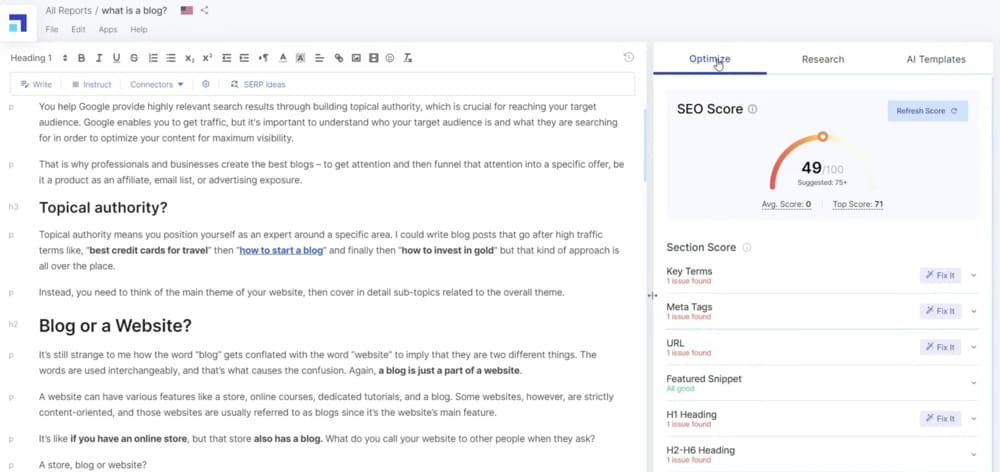The image size is (1000, 472).
Task: Open the AI settings gear icon
Action: coord(205,84)
